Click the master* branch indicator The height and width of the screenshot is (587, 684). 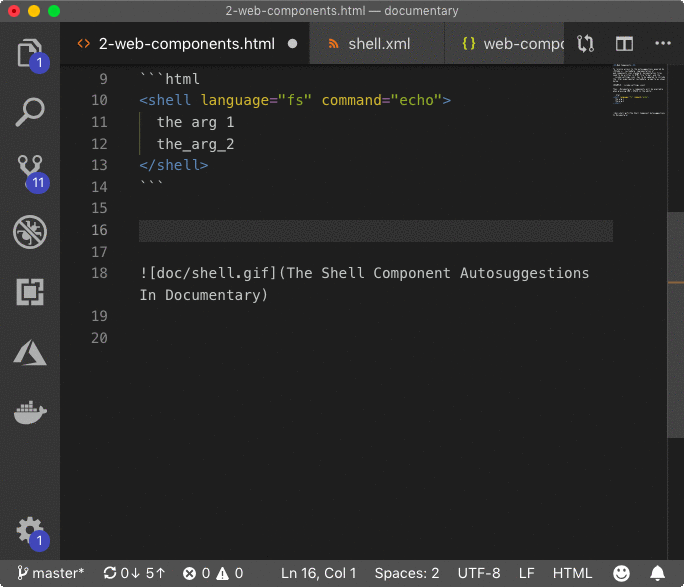tap(51, 573)
